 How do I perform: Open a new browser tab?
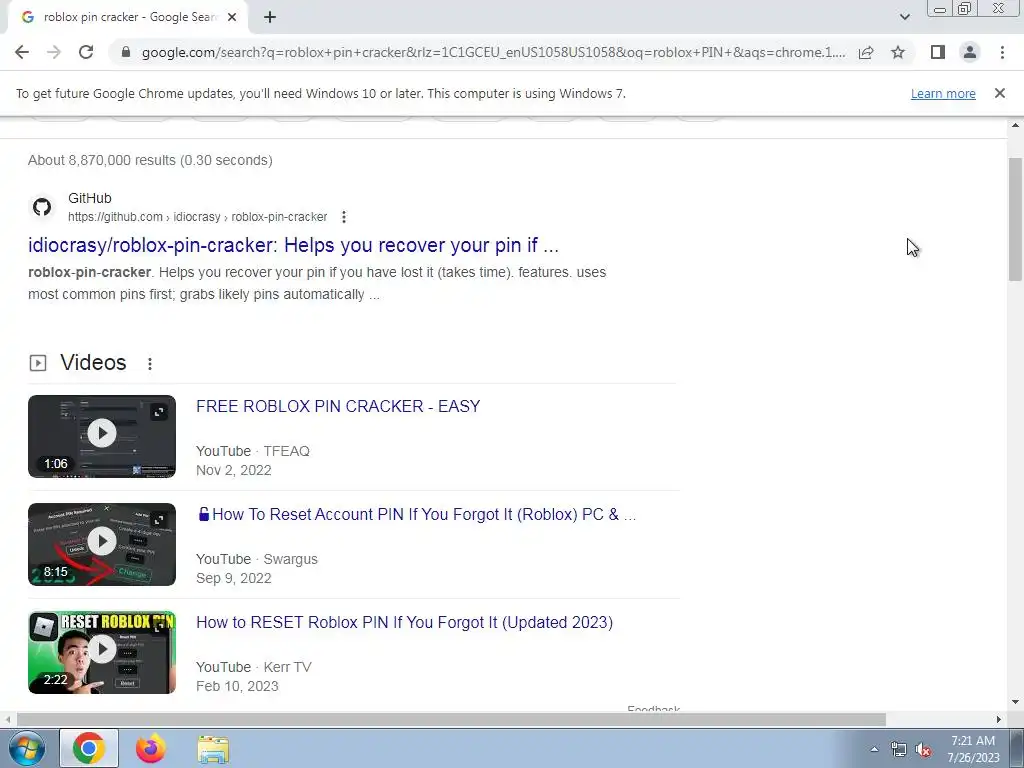coord(270,18)
